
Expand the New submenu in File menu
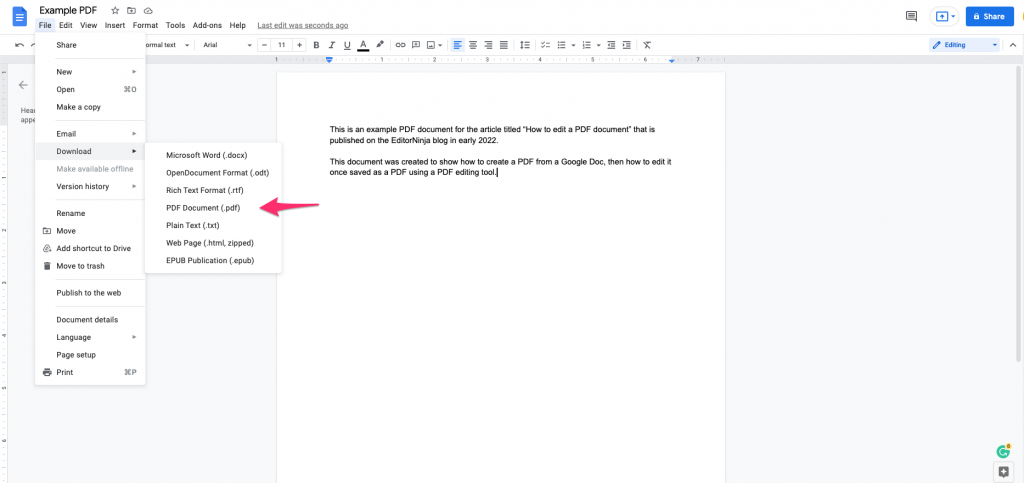(90, 72)
